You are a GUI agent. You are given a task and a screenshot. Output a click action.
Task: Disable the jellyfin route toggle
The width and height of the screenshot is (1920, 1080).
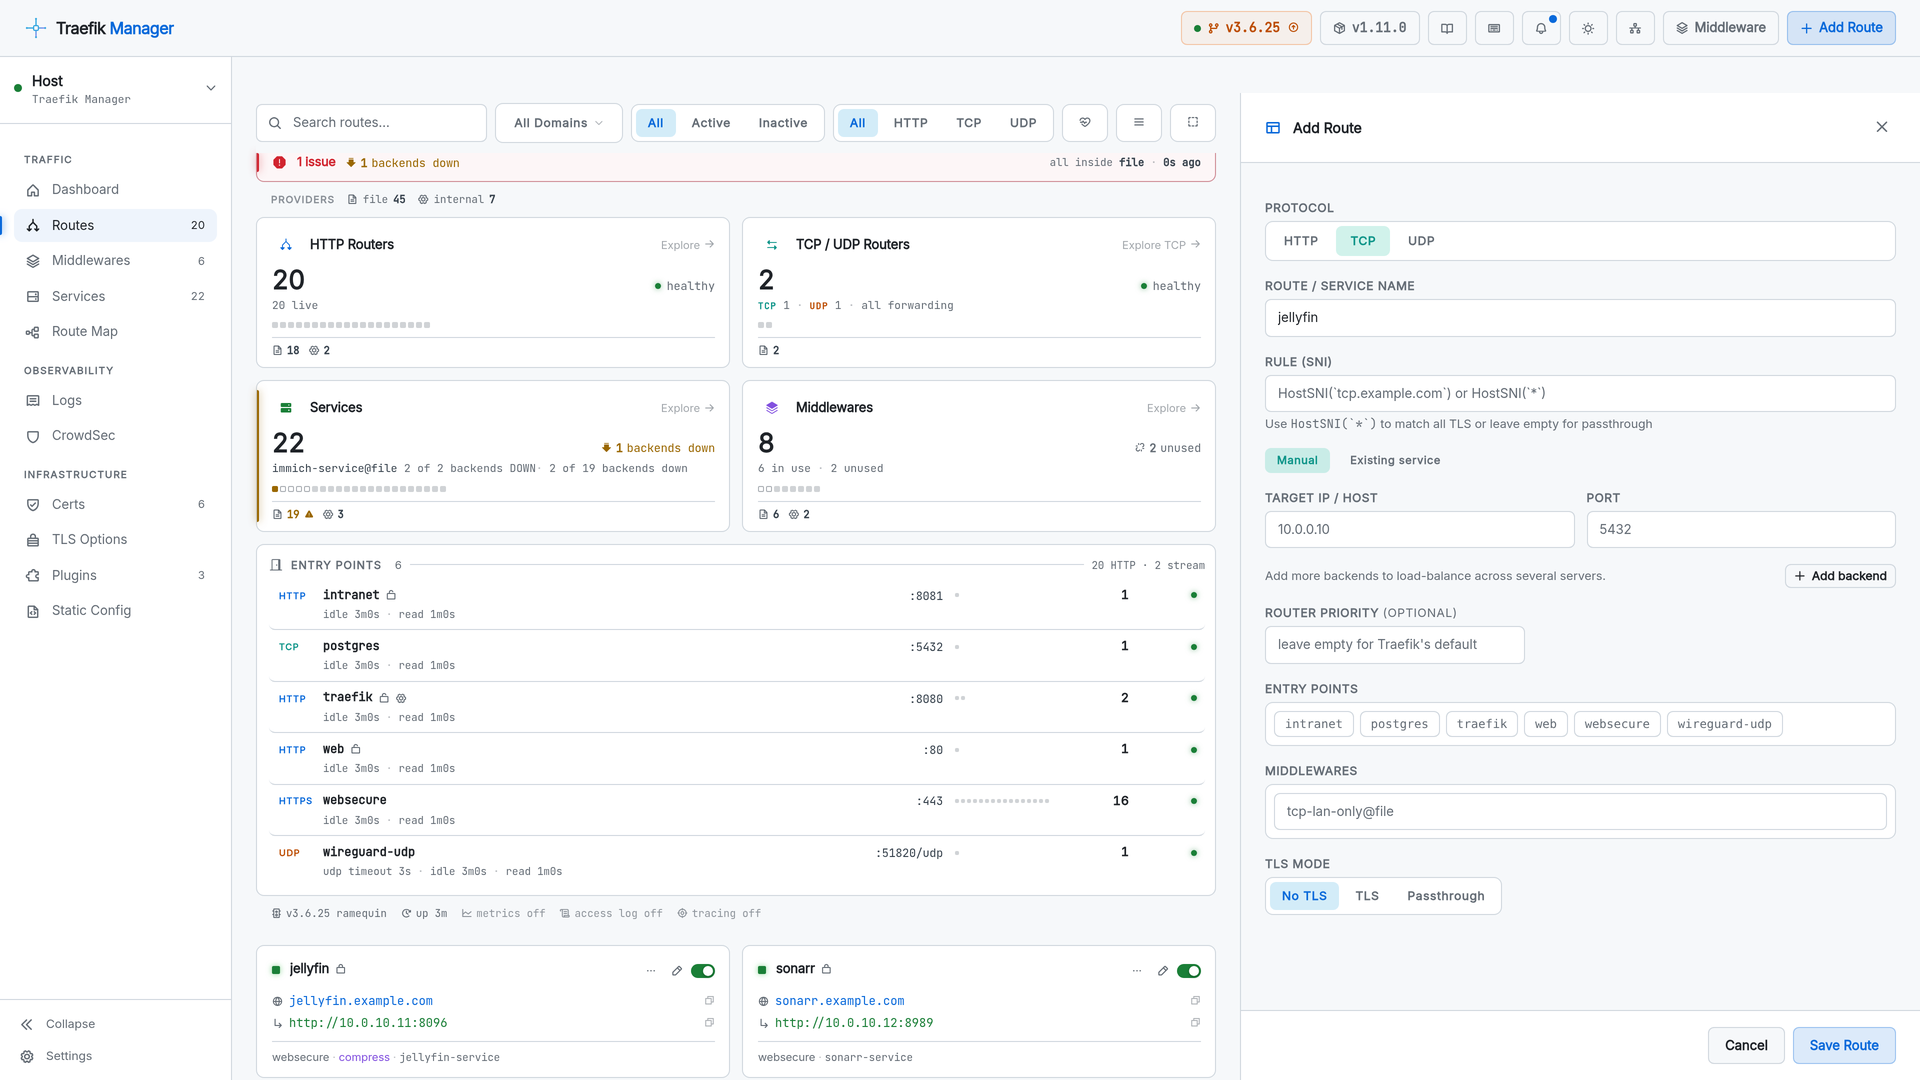(703, 971)
